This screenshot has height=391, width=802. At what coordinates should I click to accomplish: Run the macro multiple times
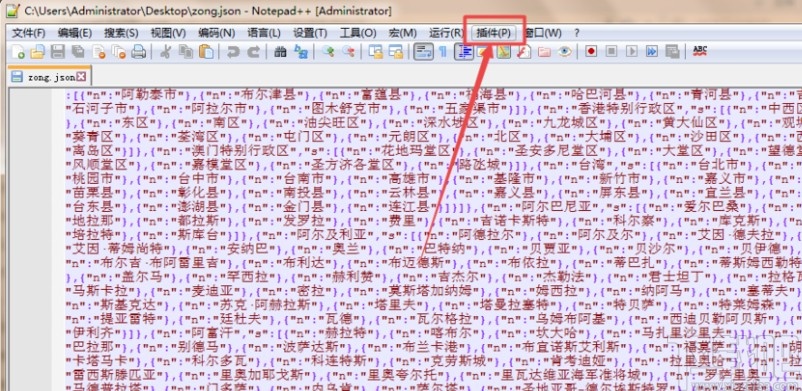pyautogui.click(x=652, y=51)
